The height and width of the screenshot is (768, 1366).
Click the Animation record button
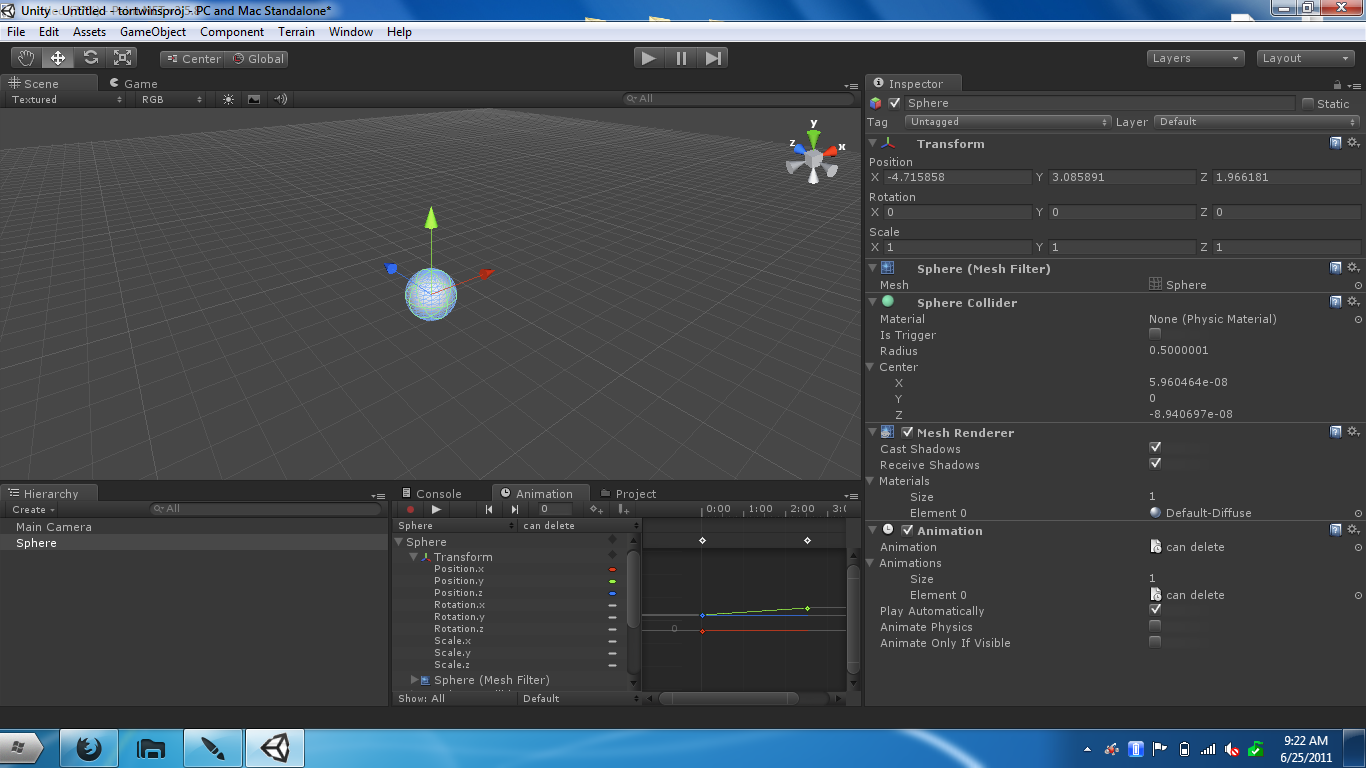410,509
